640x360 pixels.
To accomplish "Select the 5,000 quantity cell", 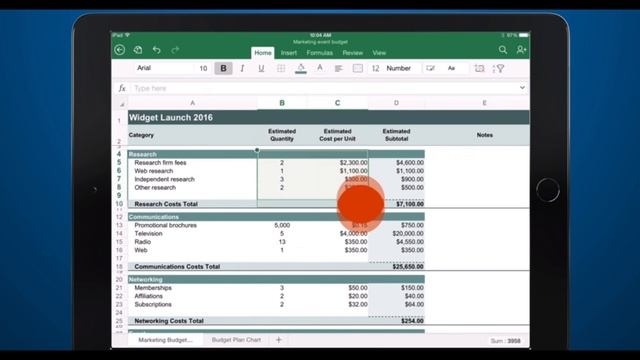I will [x=282, y=225].
